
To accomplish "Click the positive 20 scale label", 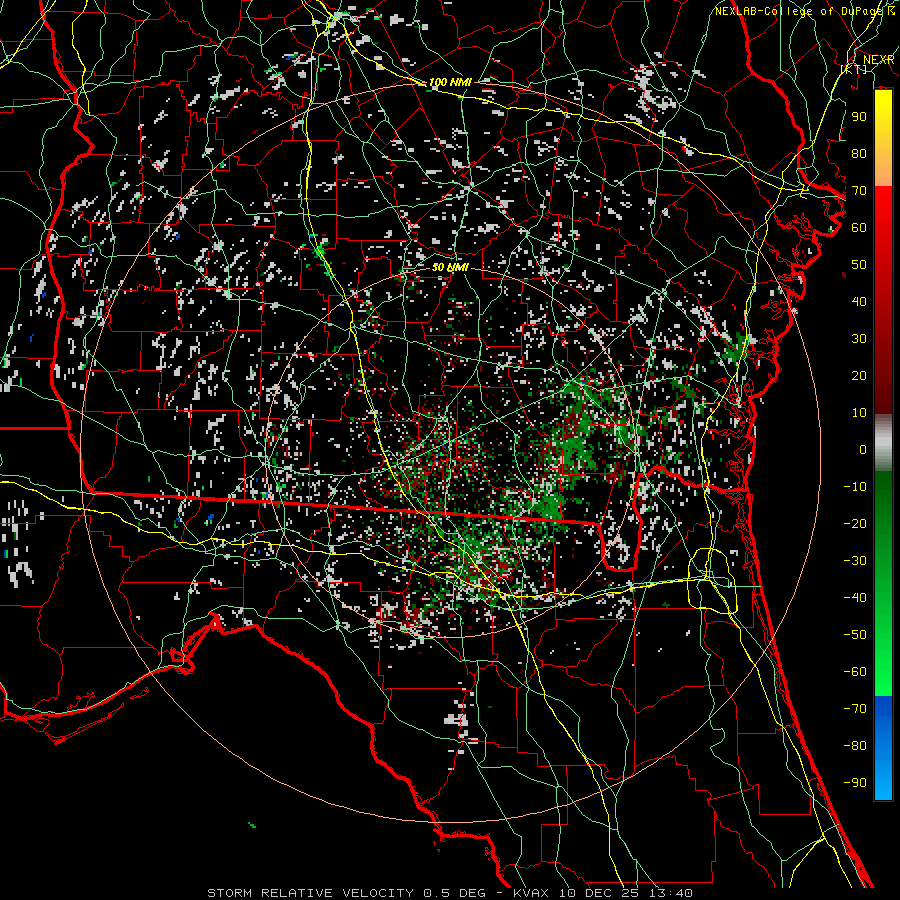I will tap(859, 375).
